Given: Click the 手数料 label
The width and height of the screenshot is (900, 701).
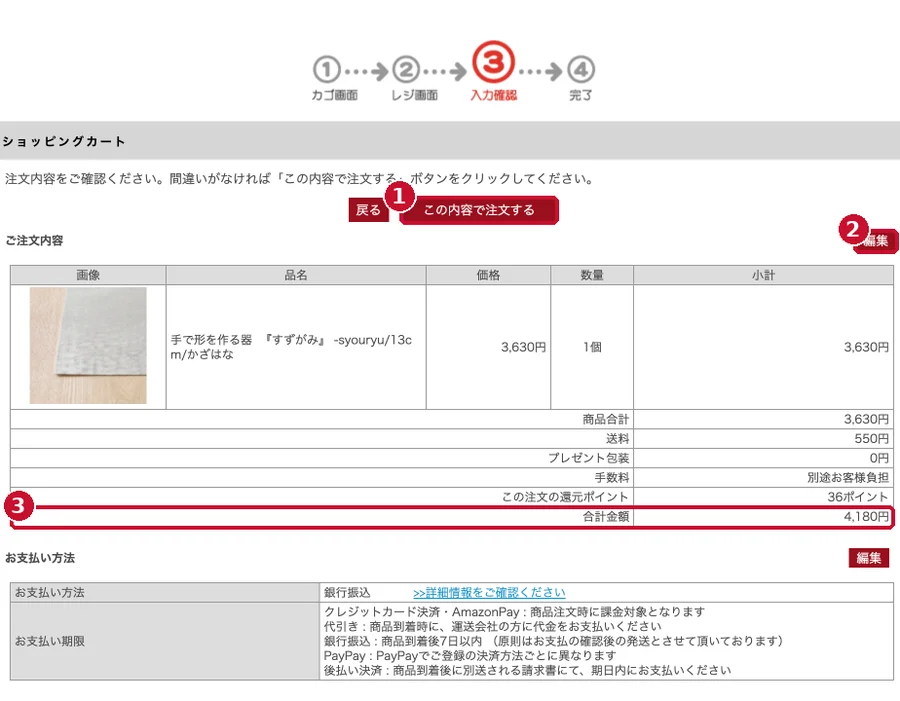Looking at the screenshot, I should click(611, 477).
